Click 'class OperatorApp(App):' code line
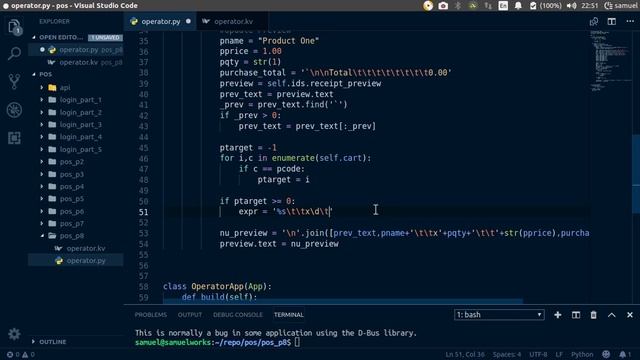The height and width of the screenshot is (360, 640). click(x=217, y=287)
